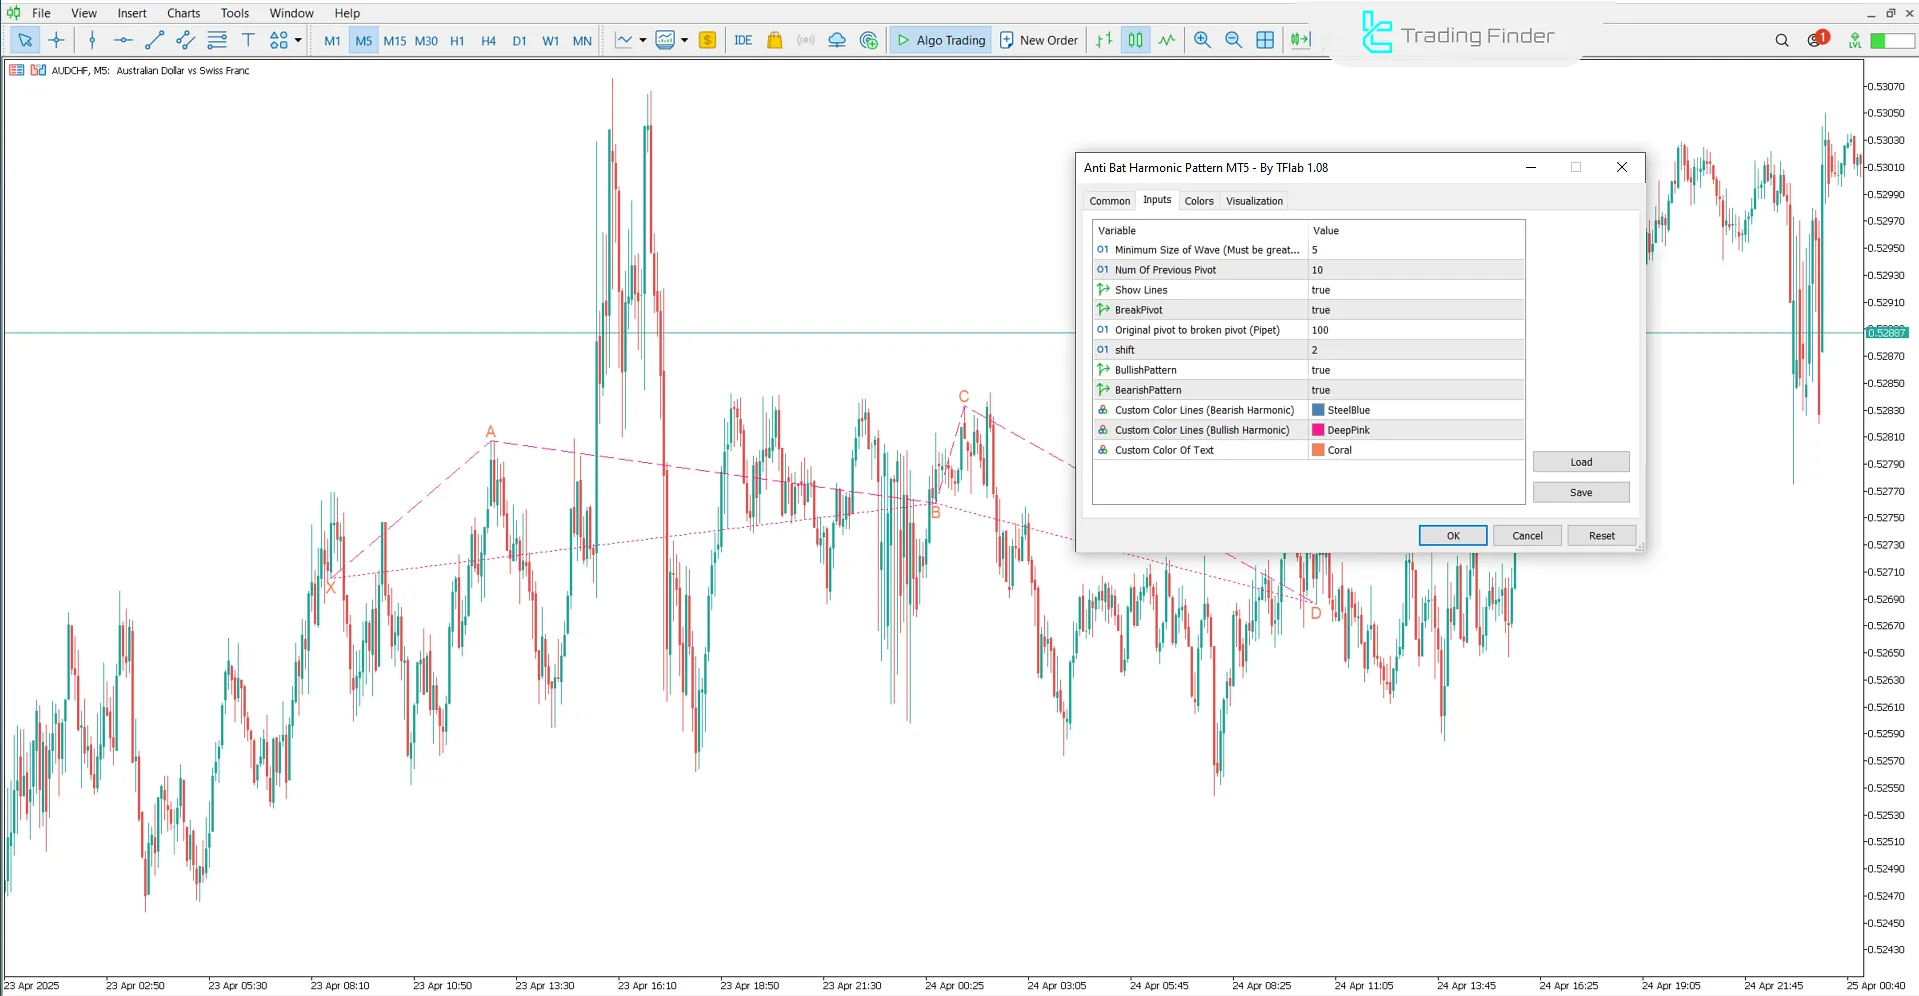The height and width of the screenshot is (996, 1919).
Task: Switch chart to candlestick display
Action: click(x=1135, y=40)
